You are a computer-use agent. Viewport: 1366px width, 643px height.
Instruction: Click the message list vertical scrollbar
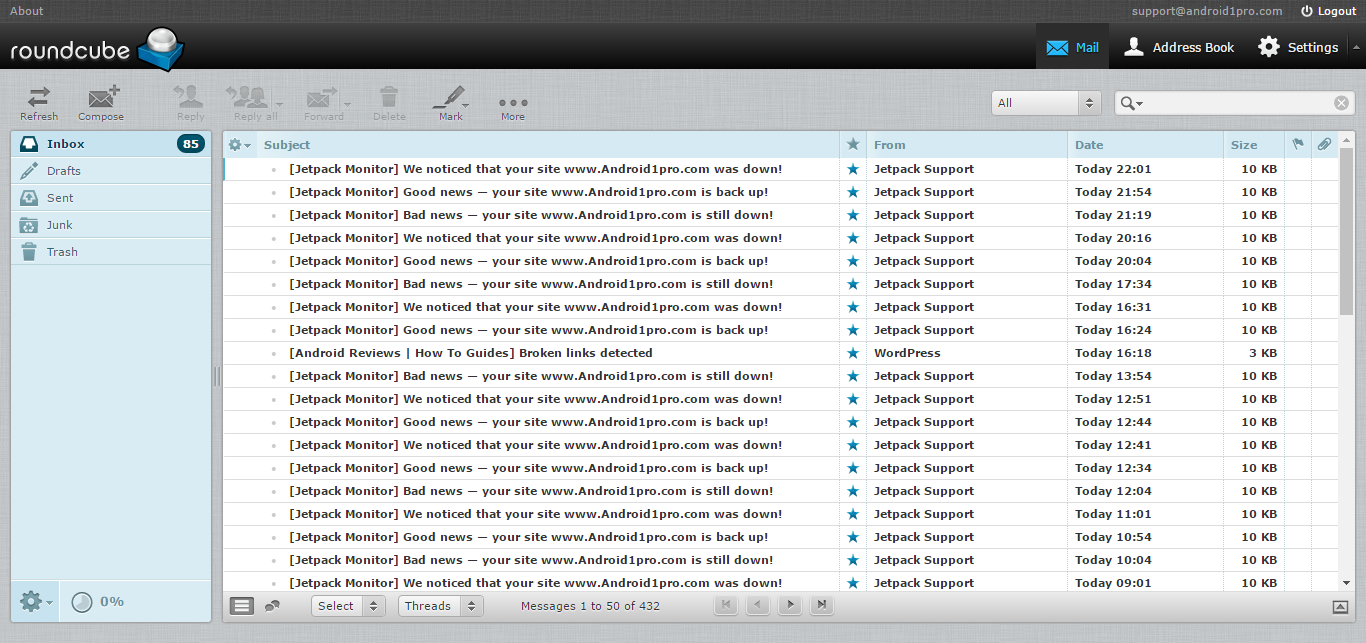[x=1346, y=232]
